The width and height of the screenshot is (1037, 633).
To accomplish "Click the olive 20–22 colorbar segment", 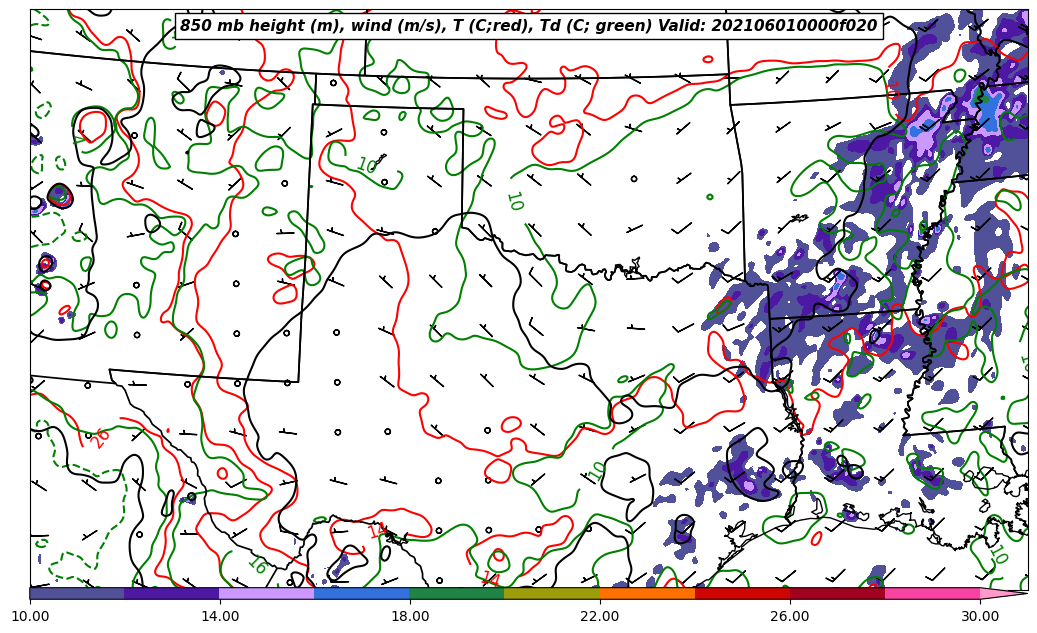I will coord(552,593).
